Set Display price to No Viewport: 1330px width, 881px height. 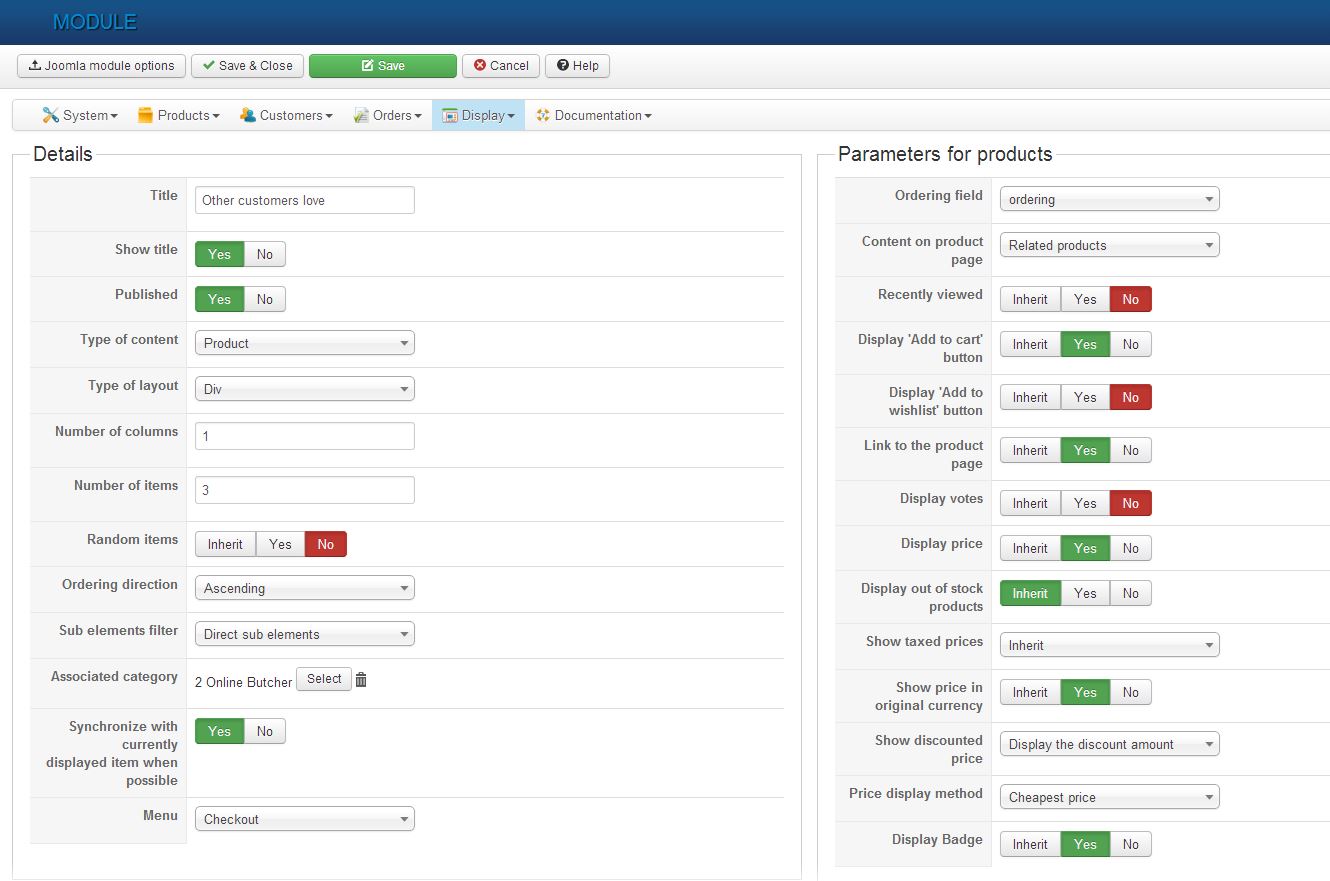[1131, 548]
